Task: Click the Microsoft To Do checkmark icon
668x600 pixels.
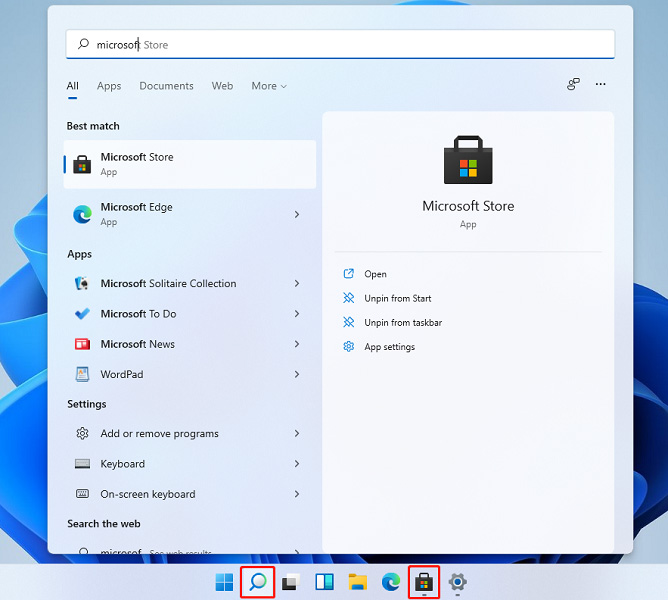Action: click(82, 314)
